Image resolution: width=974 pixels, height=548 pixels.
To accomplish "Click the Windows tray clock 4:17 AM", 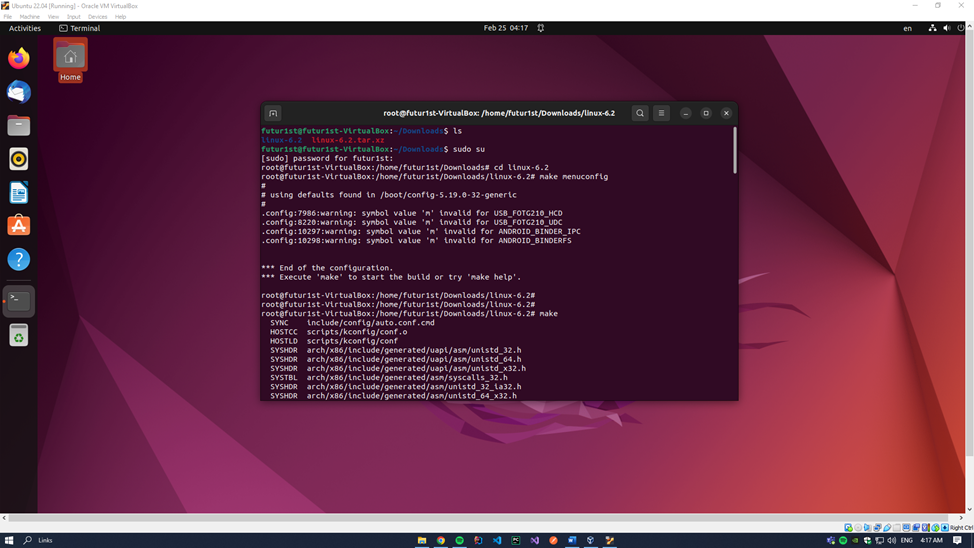I will (x=931, y=540).
